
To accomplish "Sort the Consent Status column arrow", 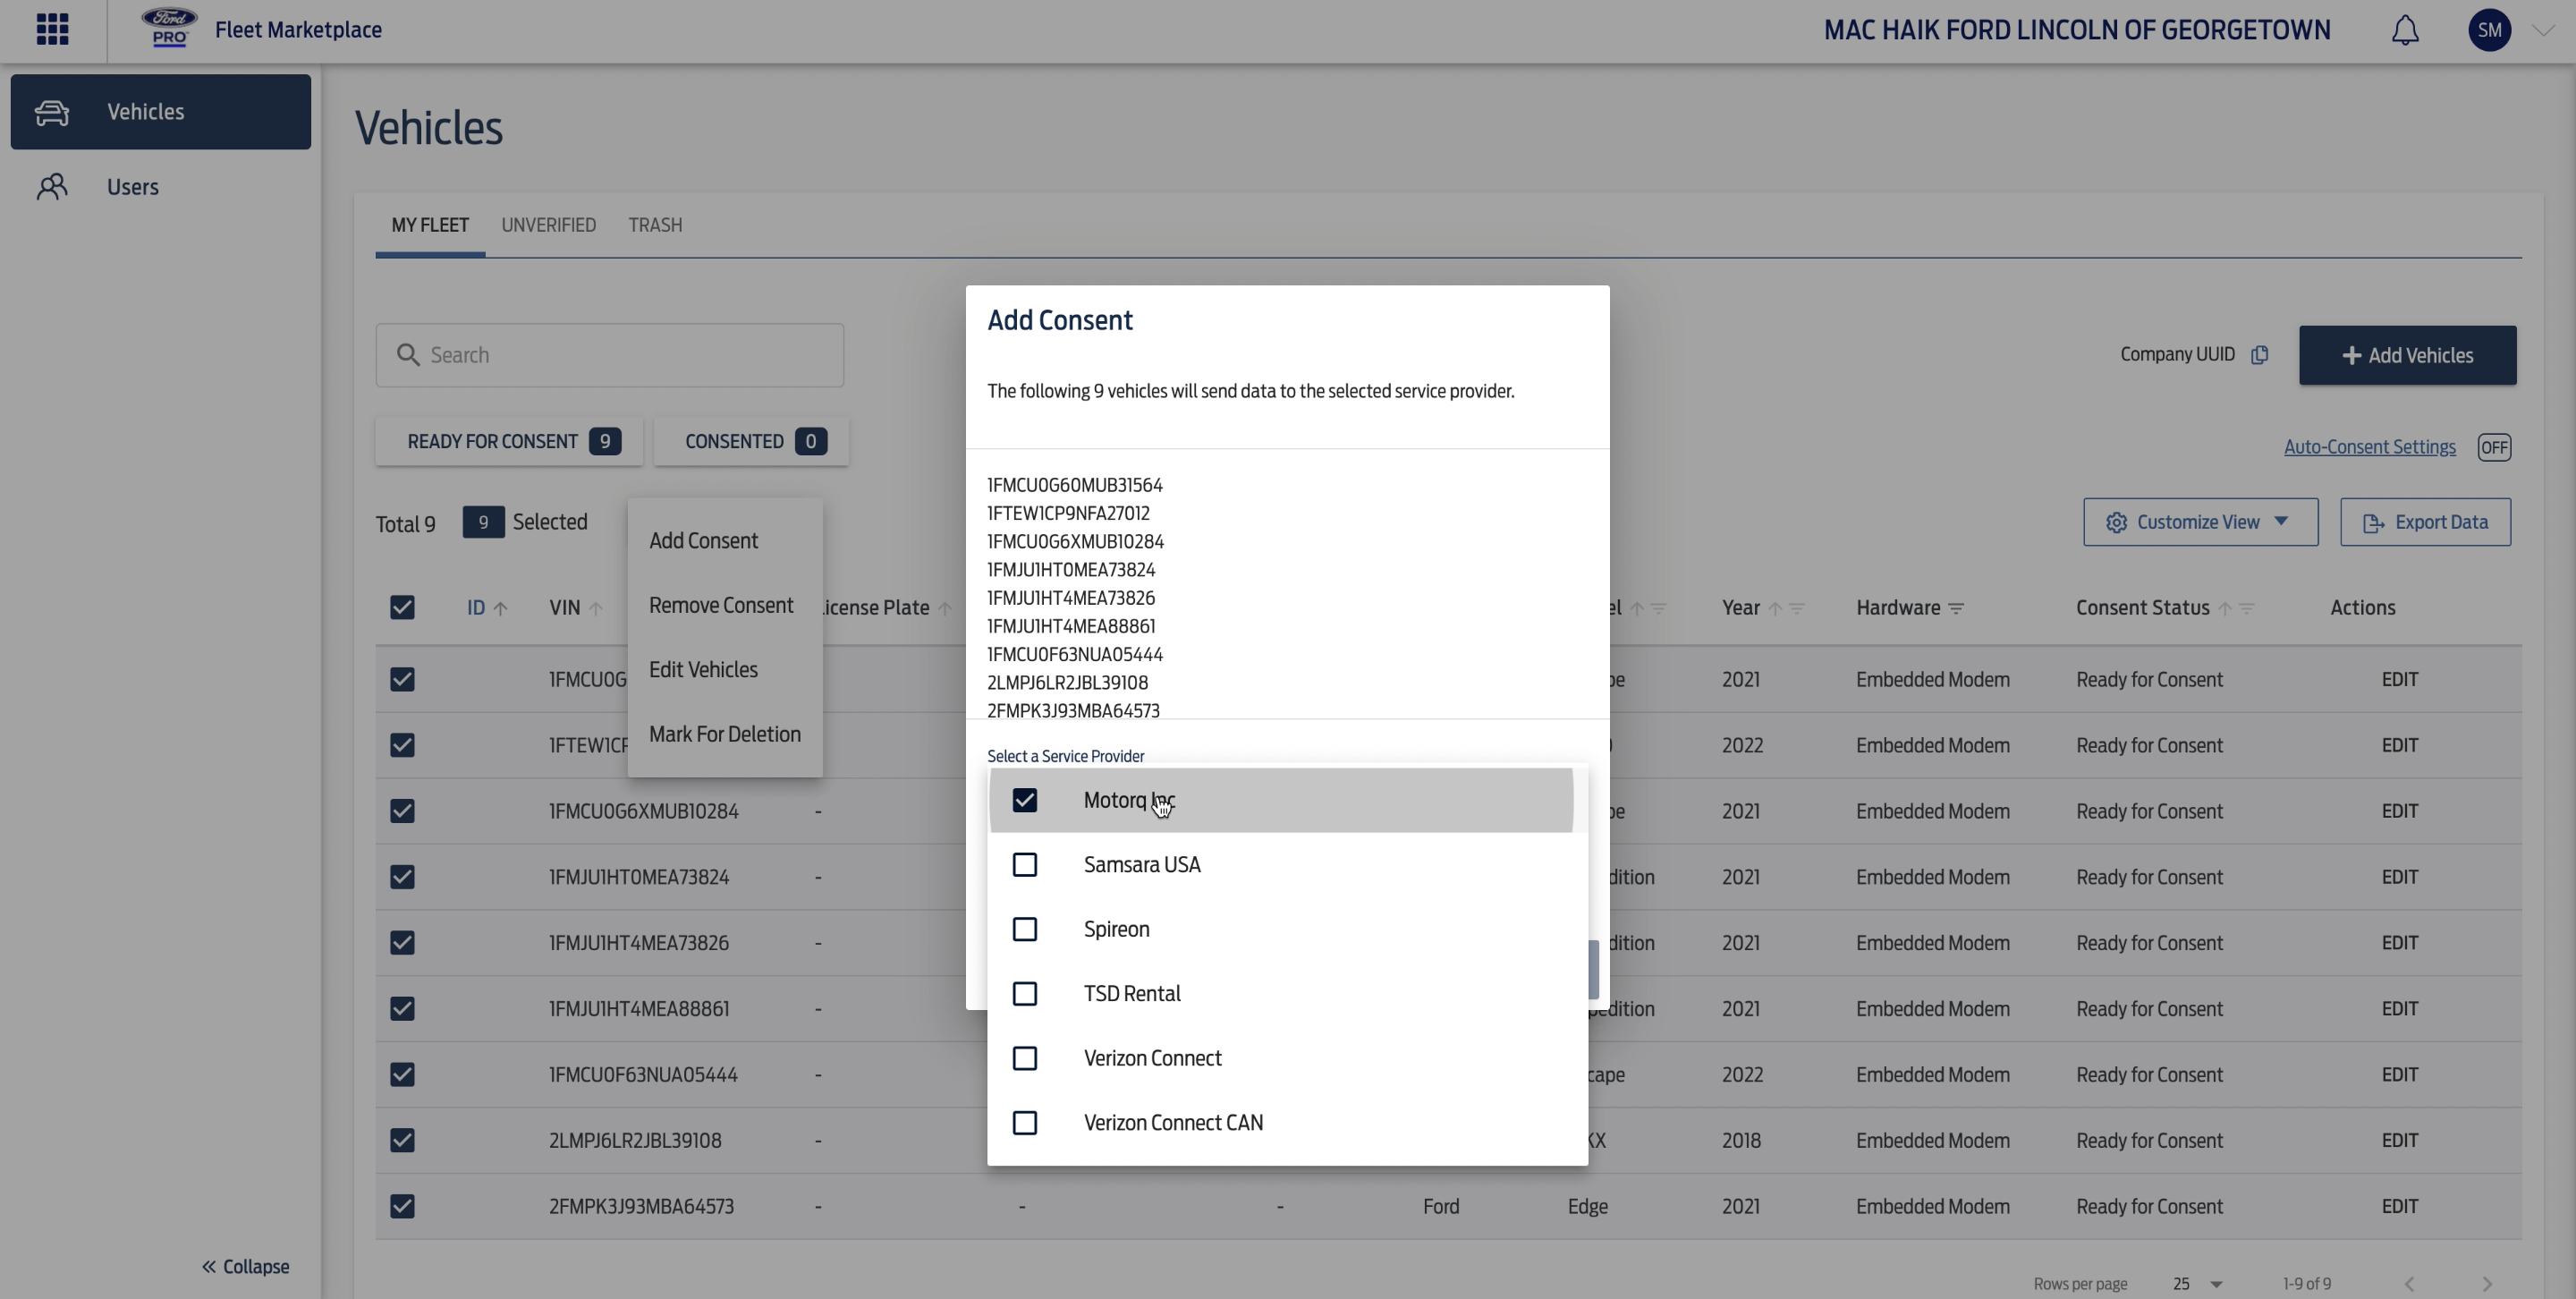I will point(2224,608).
